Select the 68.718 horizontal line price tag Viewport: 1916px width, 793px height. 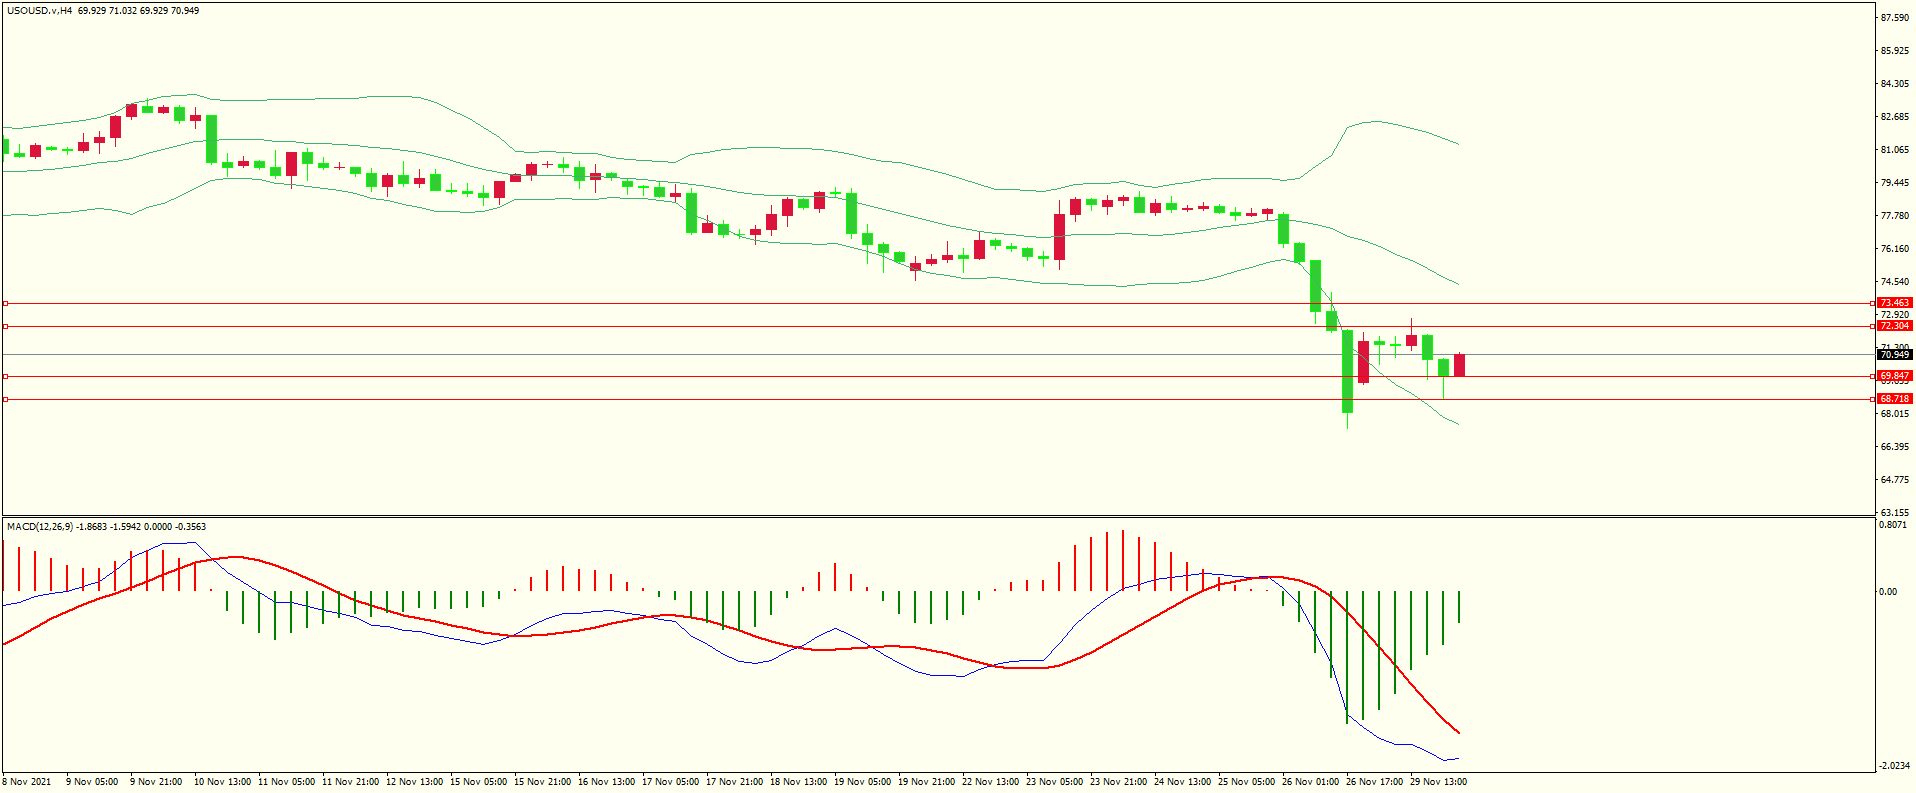coord(1894,399)
